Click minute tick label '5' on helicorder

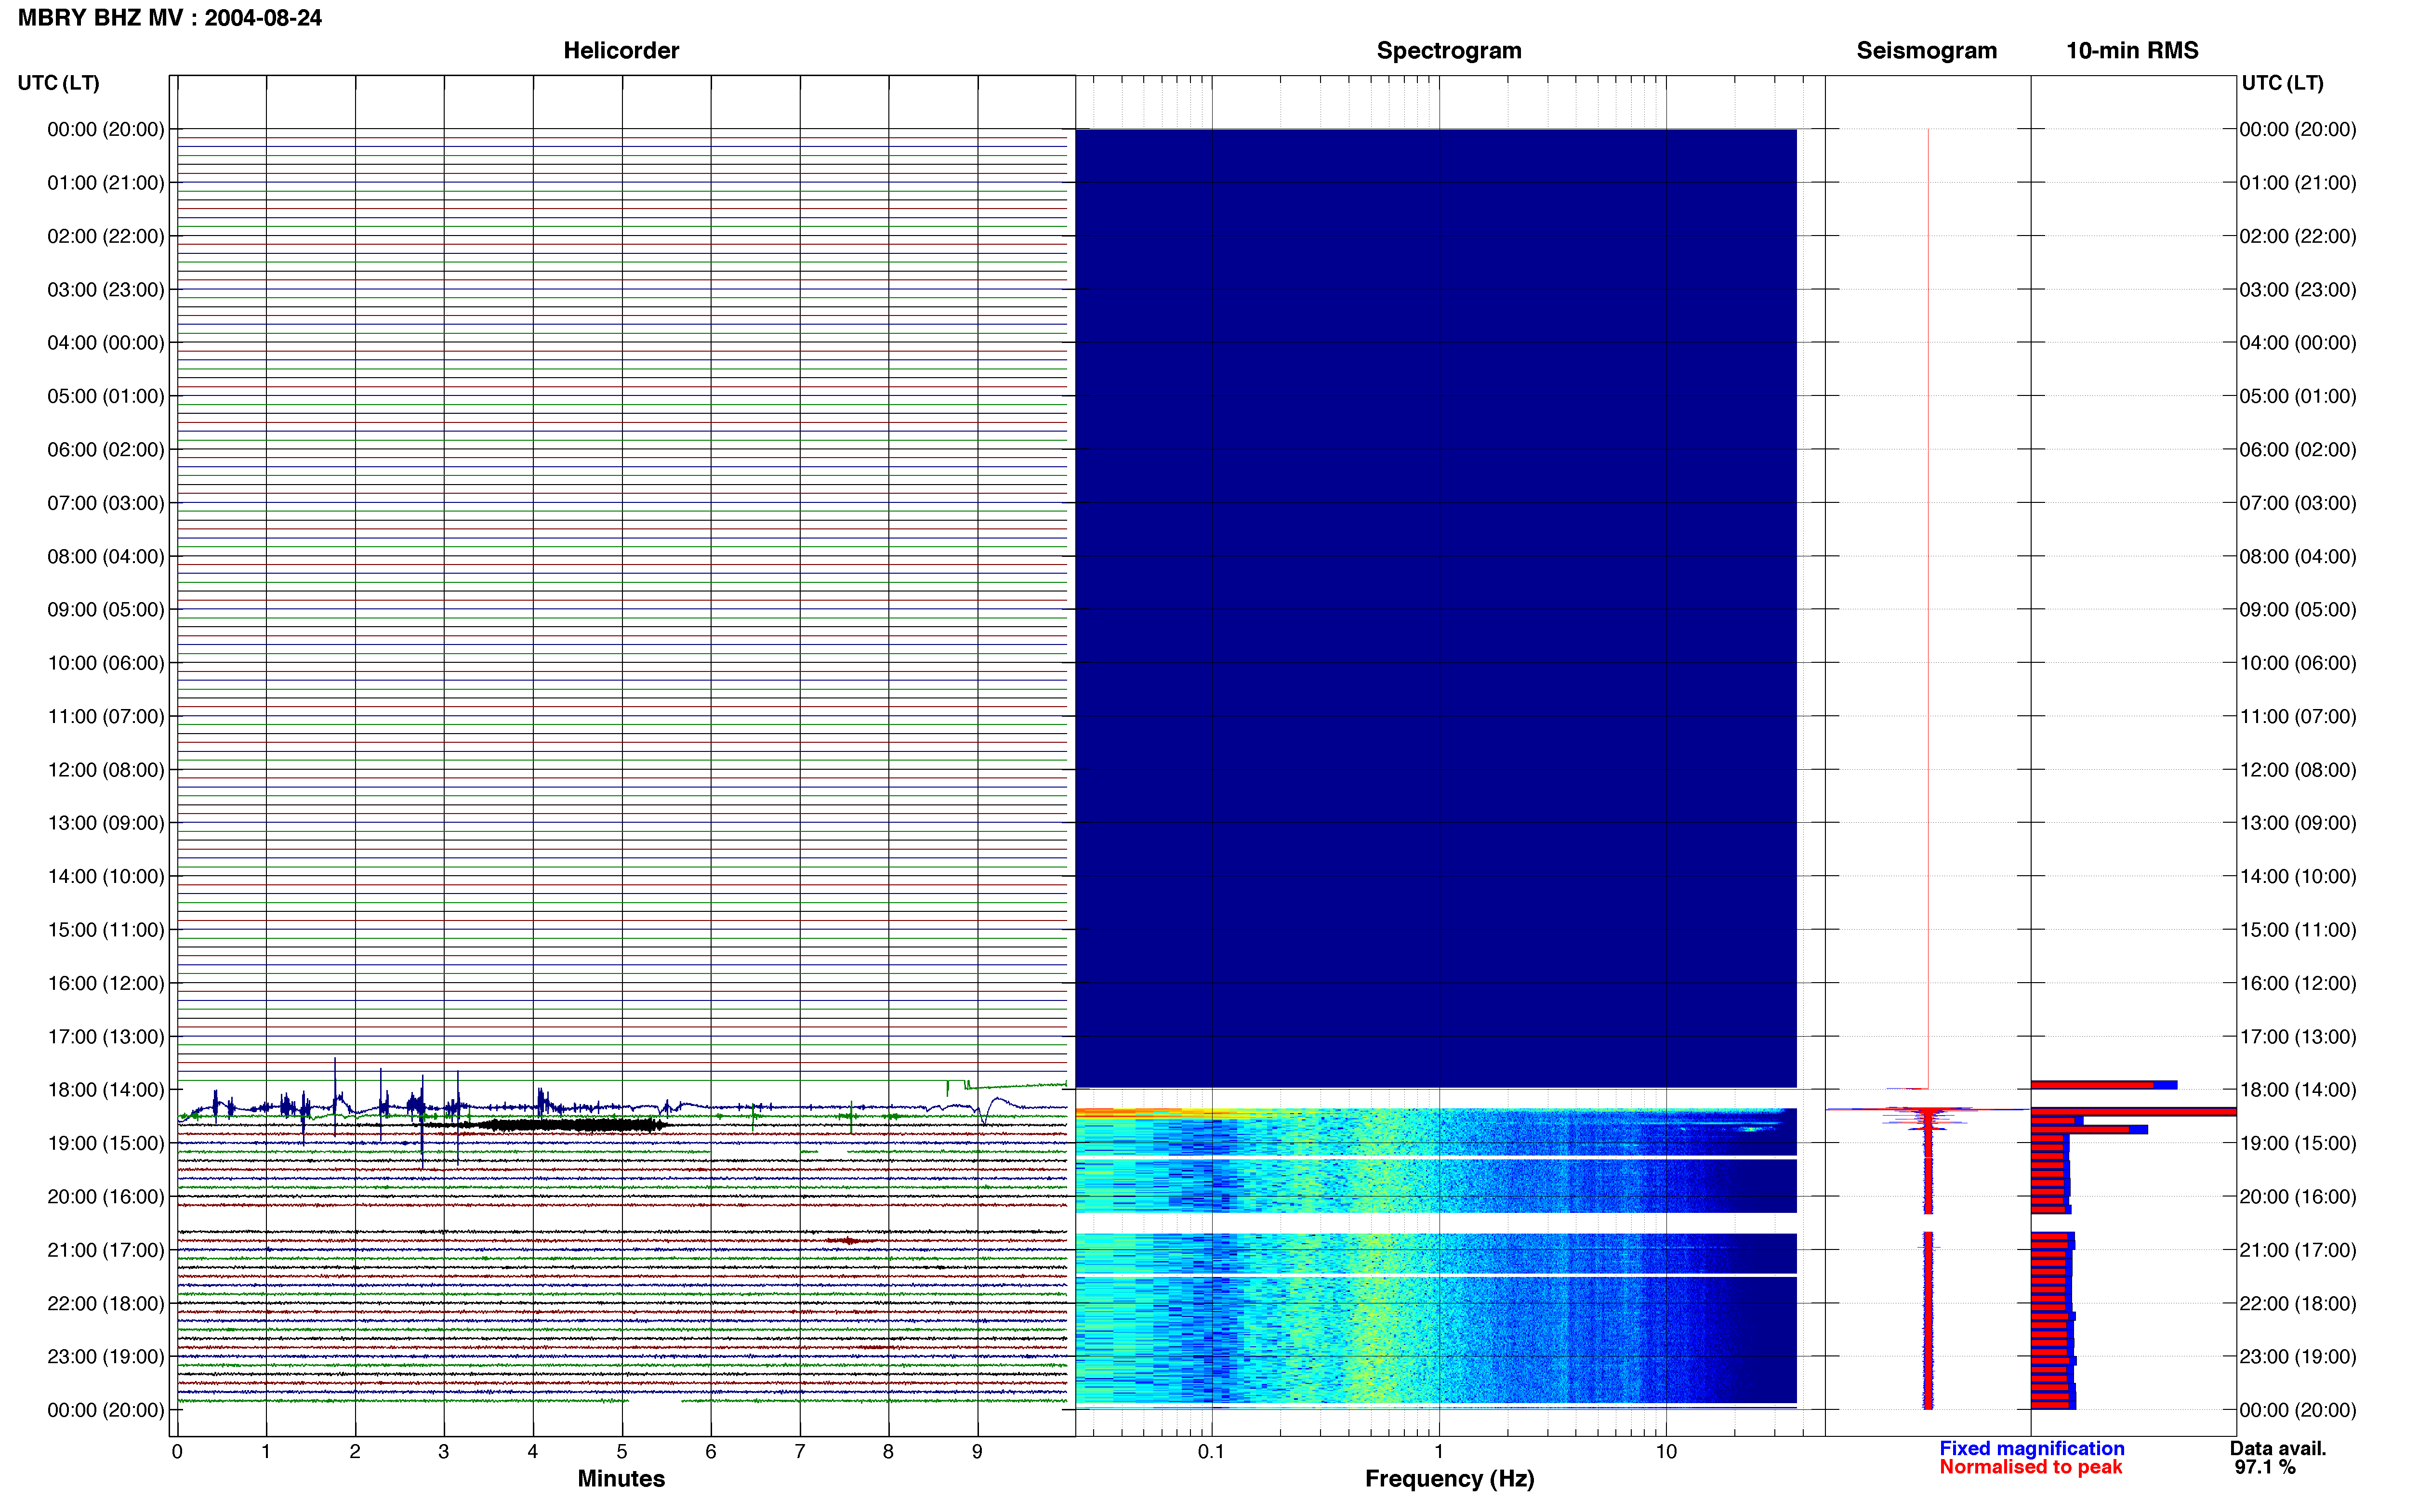click(622, 1452)
